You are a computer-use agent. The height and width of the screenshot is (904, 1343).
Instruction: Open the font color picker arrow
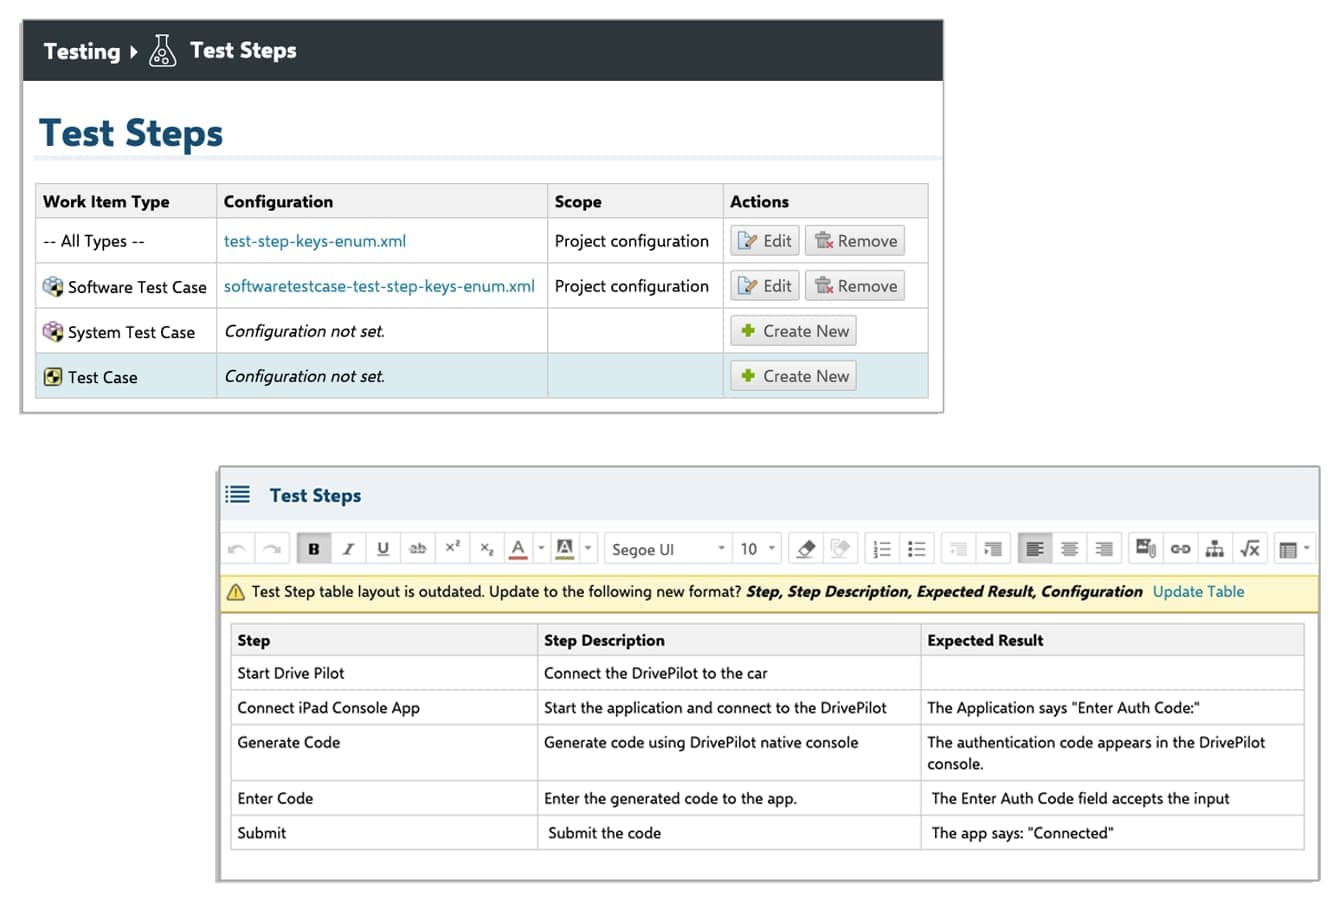(541, 548)
